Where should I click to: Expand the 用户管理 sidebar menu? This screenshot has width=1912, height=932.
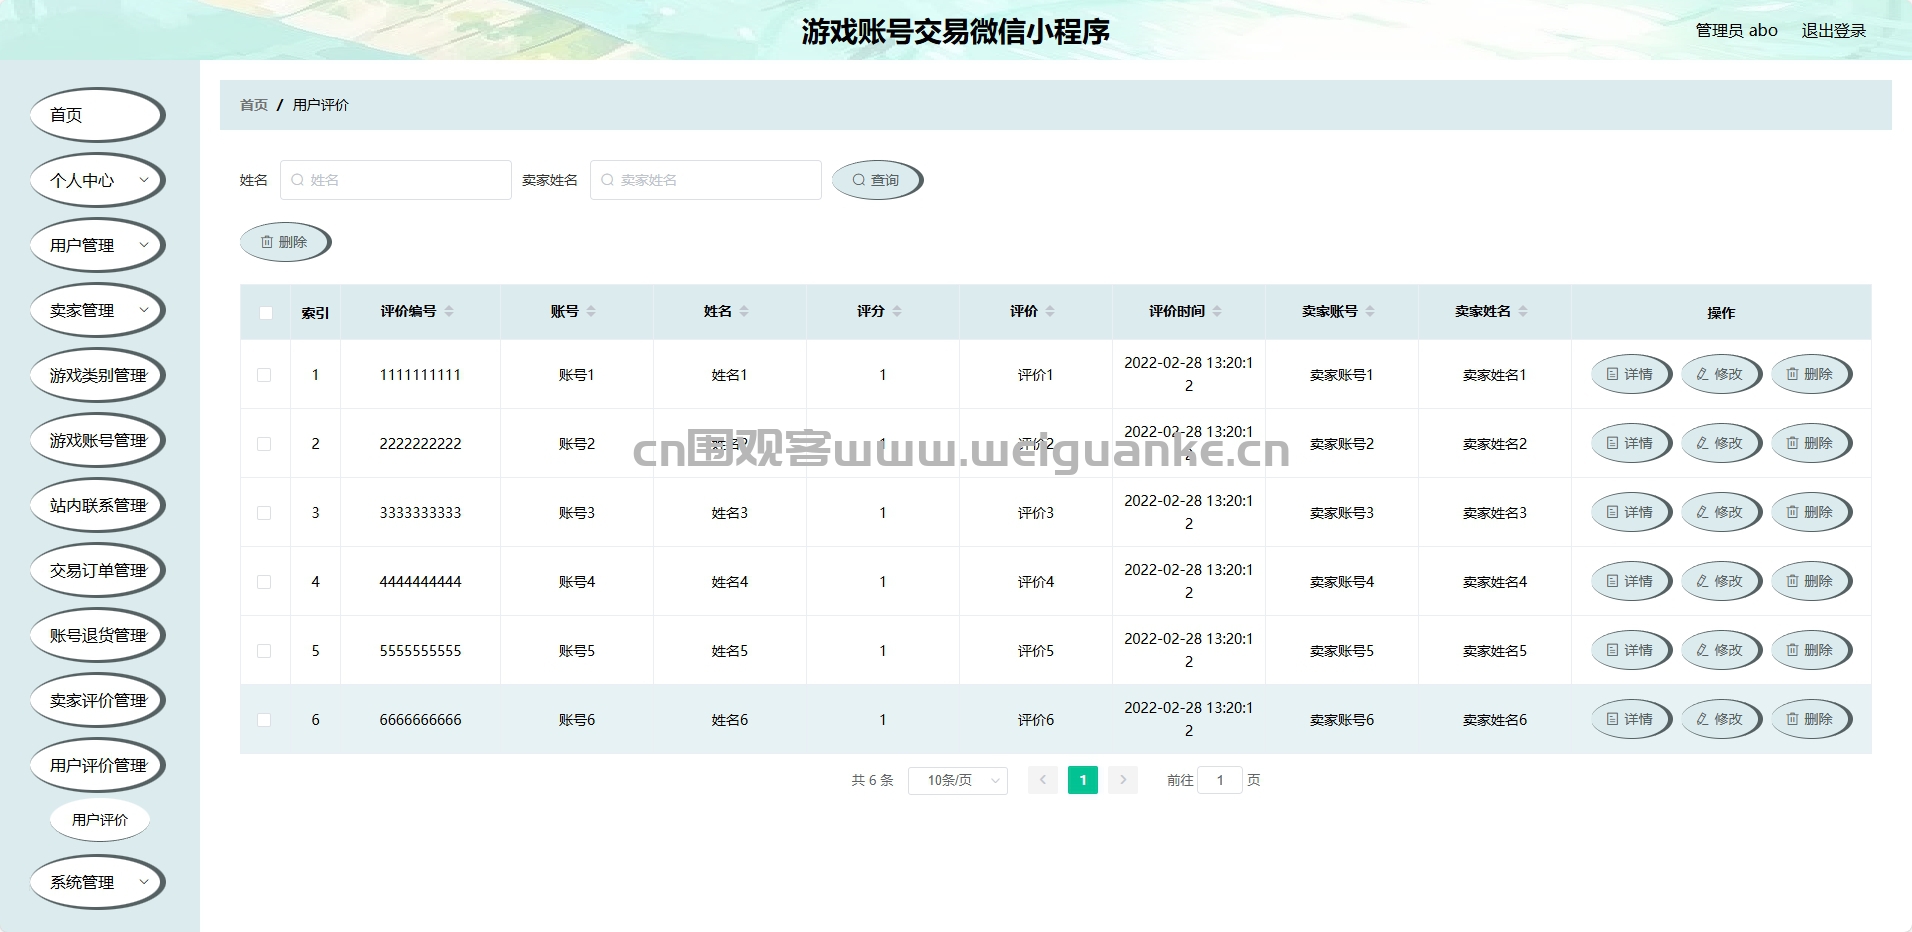(97, 245)
